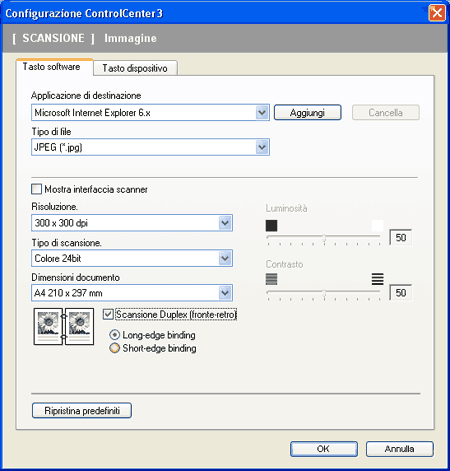The image size is (450, 471).
Task: Enable Mostra interfaccia scanner checkbox
Action: 36,189
